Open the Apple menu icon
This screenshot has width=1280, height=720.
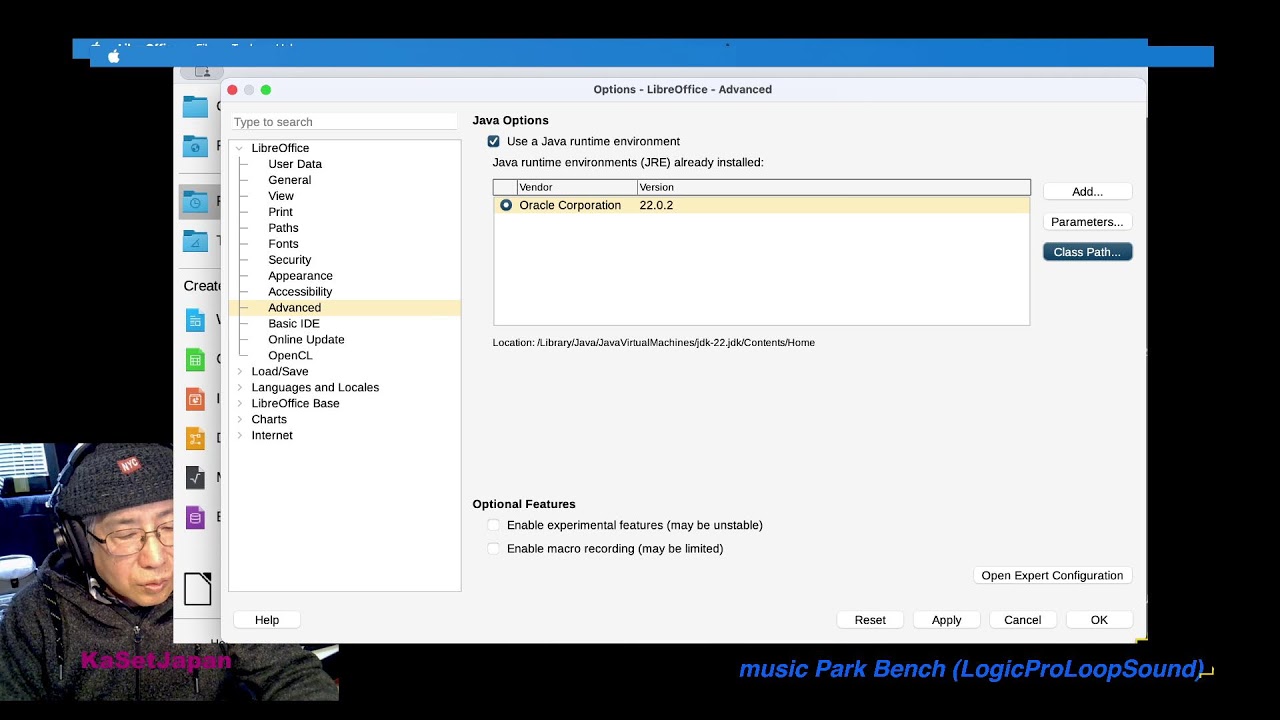coord(113,57)
